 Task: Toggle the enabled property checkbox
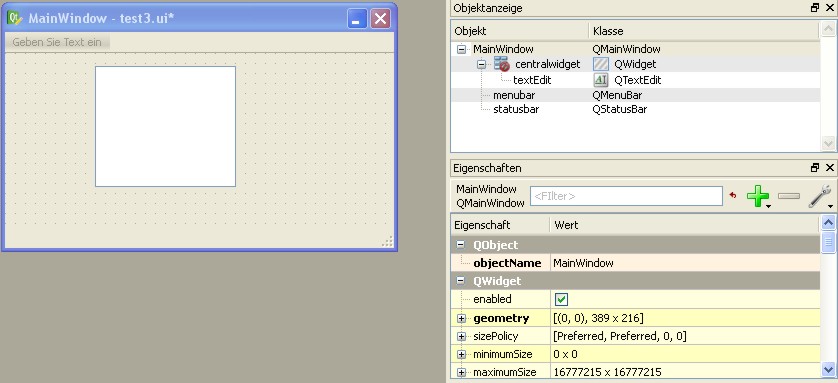point(561,299)
